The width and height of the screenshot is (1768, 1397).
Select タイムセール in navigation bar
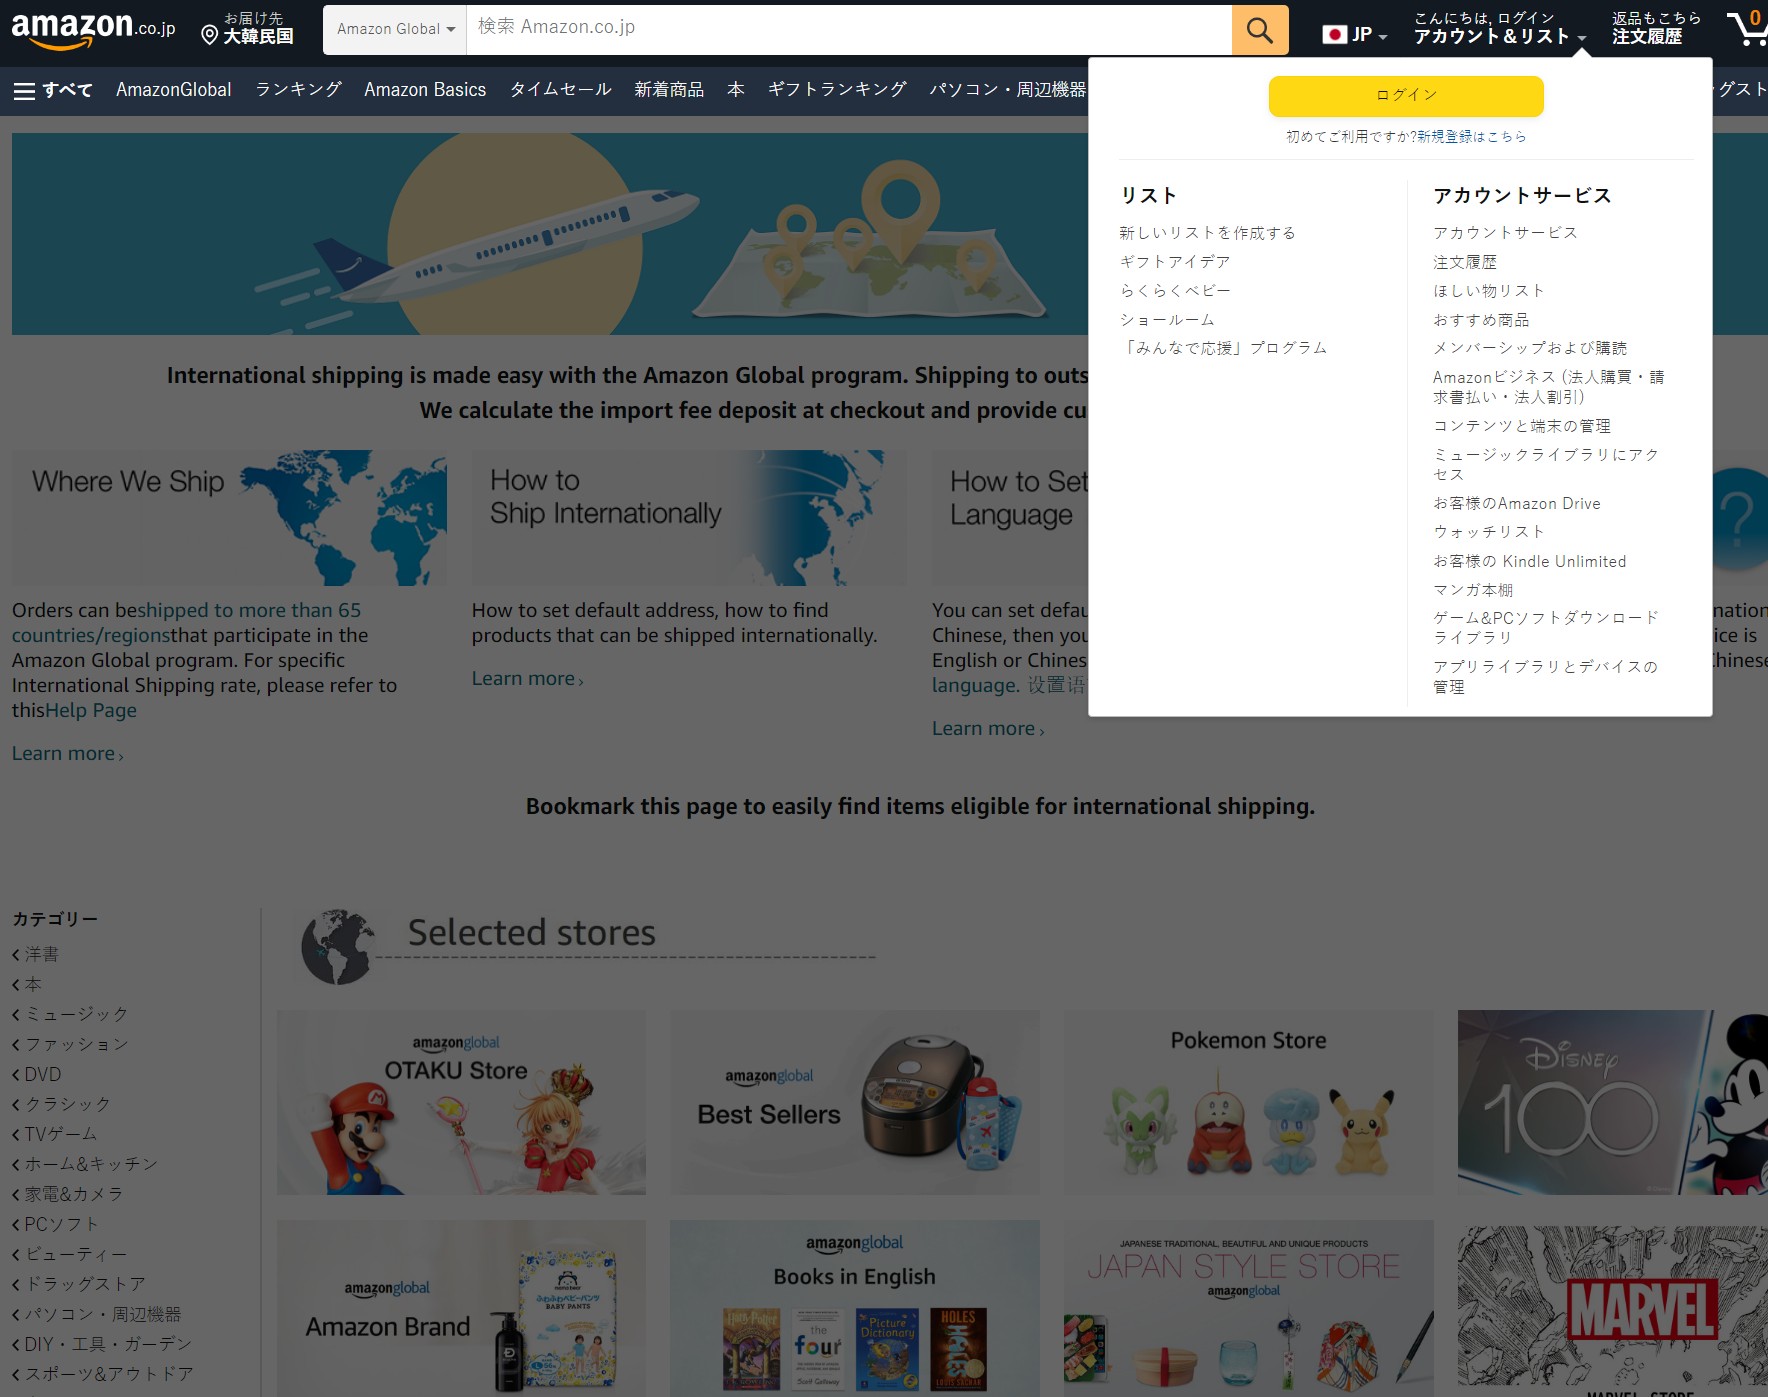(560, 90)
